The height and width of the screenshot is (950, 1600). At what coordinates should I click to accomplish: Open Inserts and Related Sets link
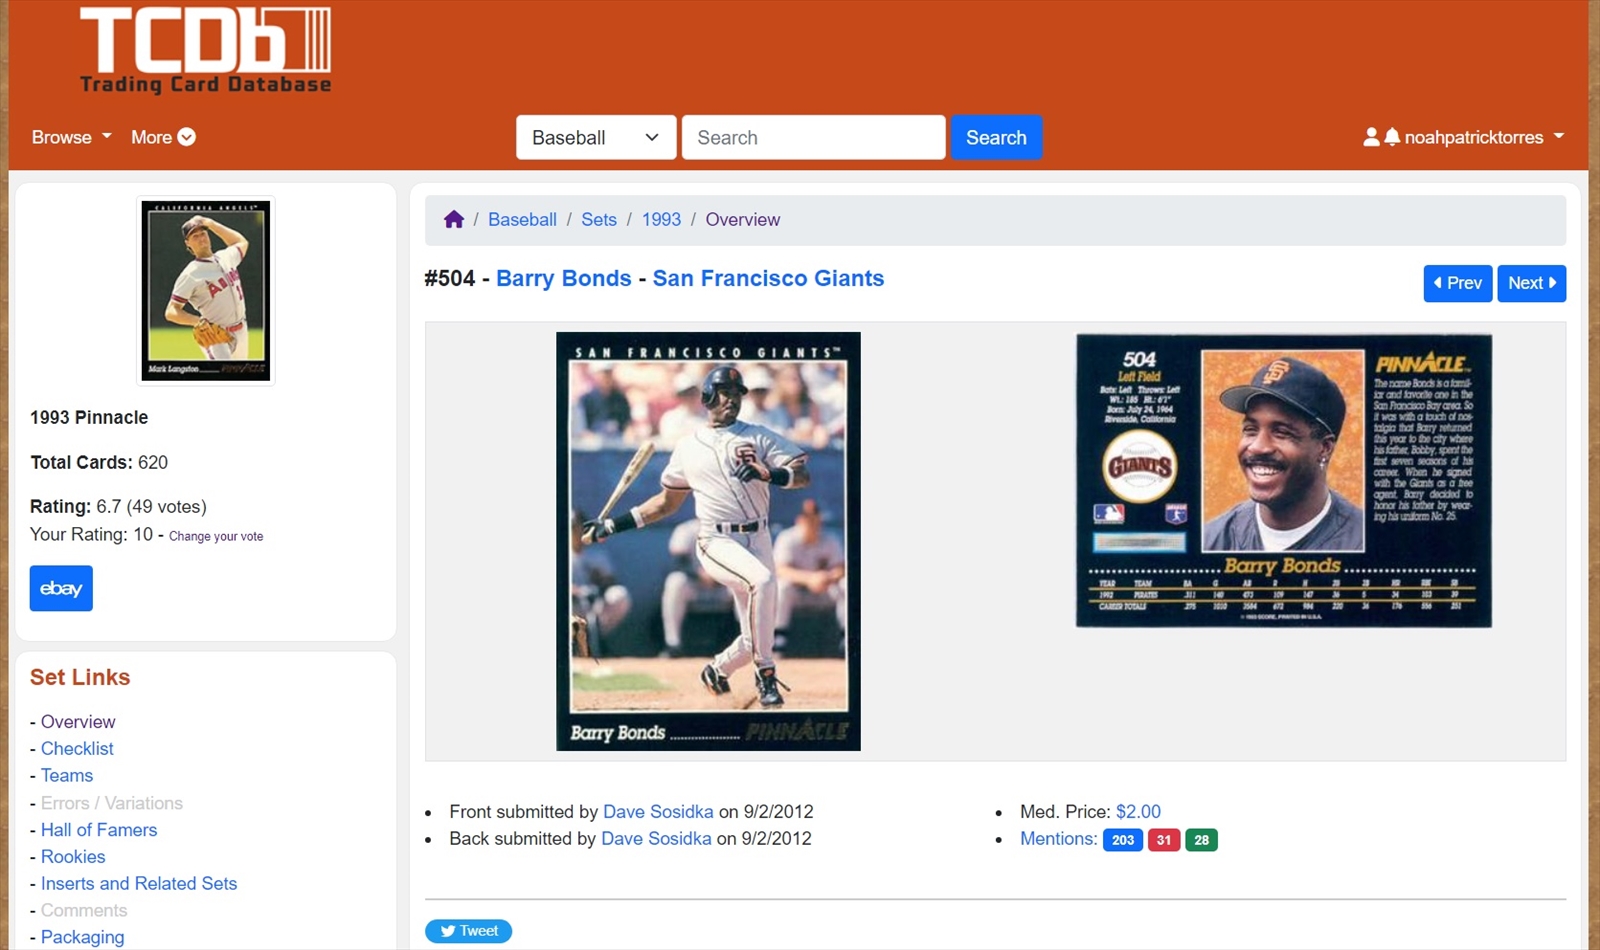139,883
